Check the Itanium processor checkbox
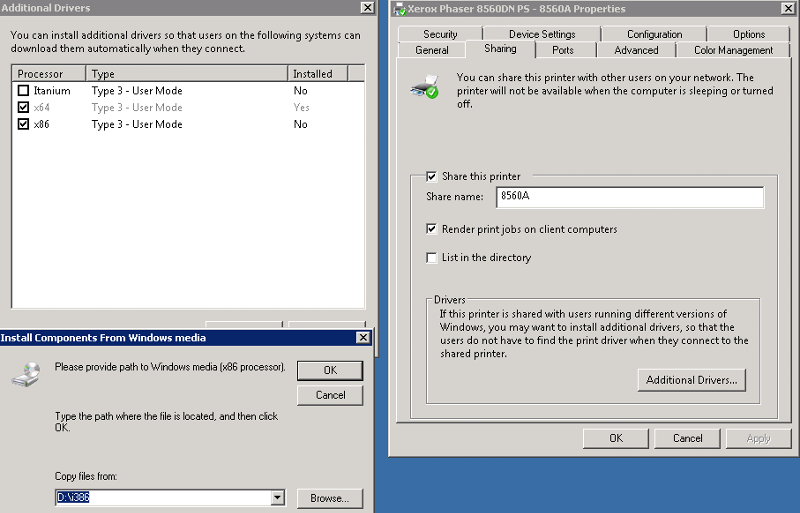The image size is (800, 513). (23, 90)
